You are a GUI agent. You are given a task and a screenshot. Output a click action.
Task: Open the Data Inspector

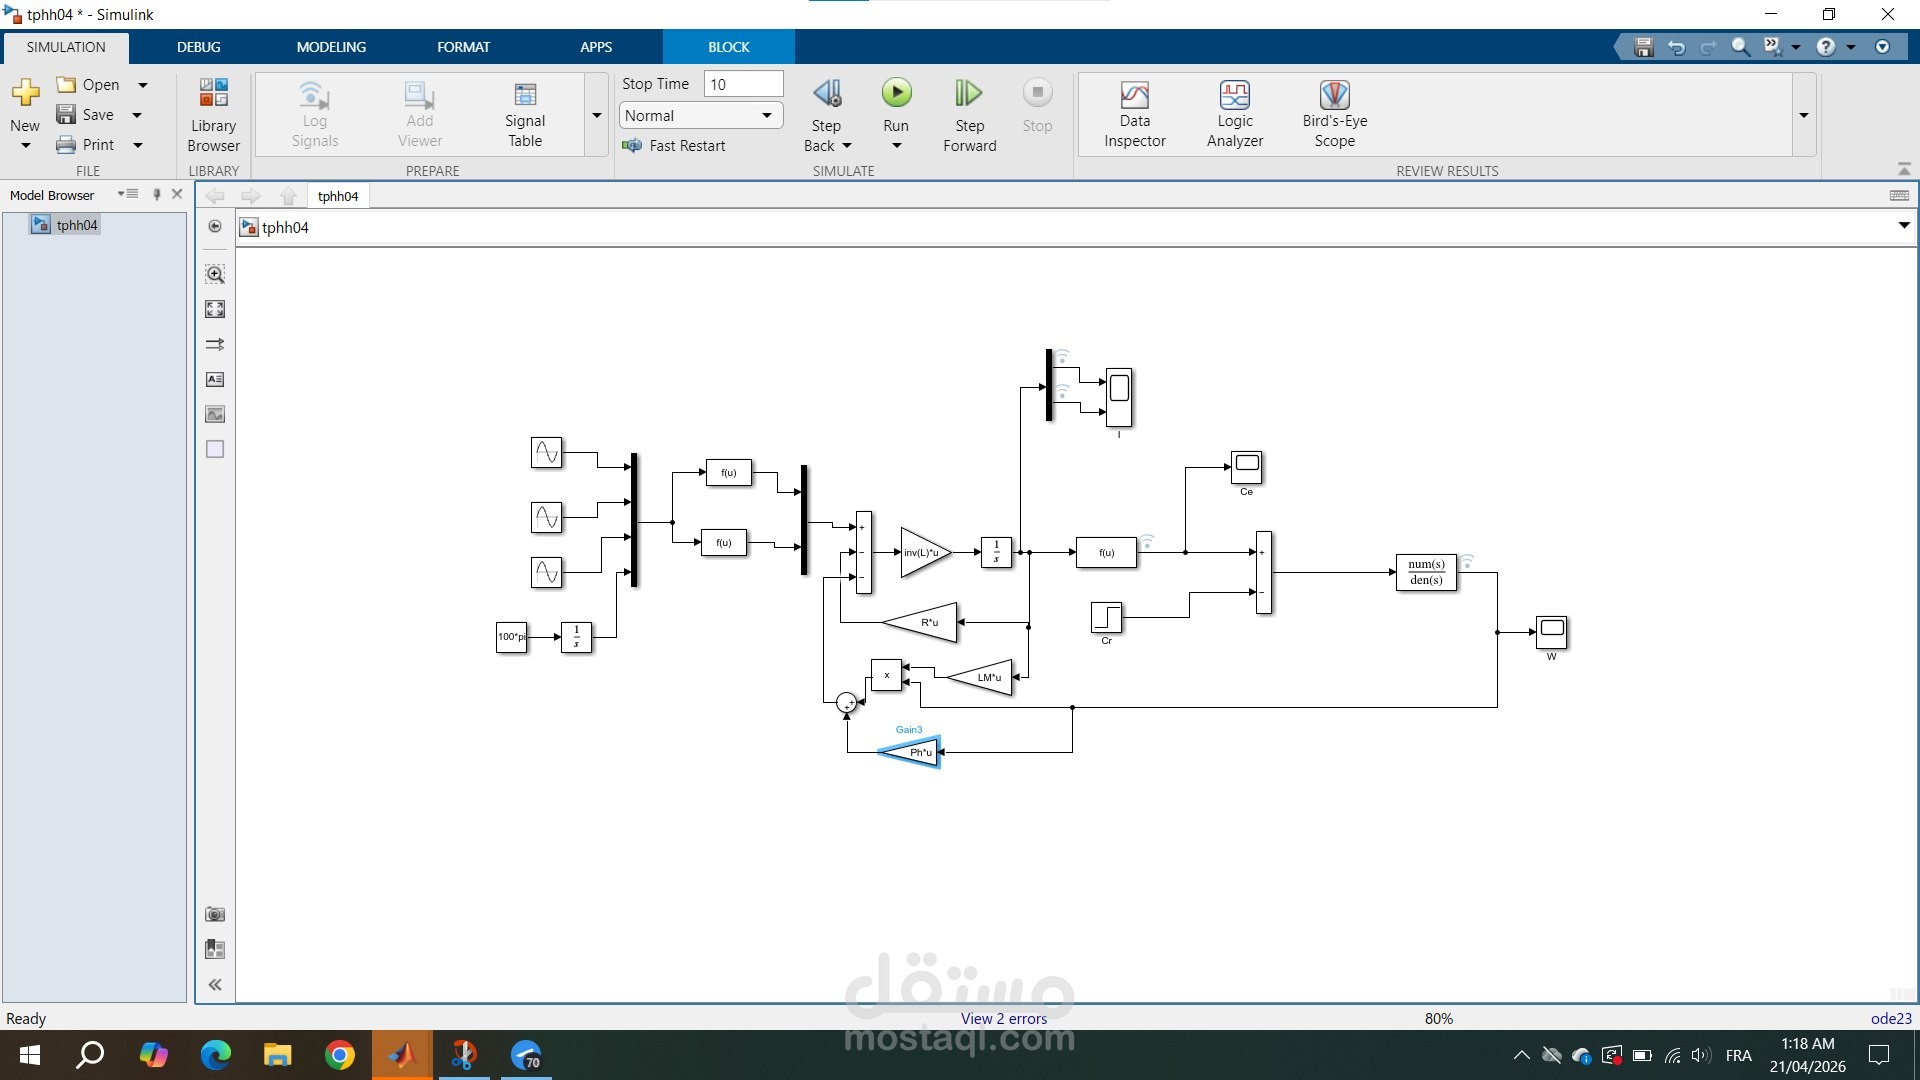(1134, 112)
